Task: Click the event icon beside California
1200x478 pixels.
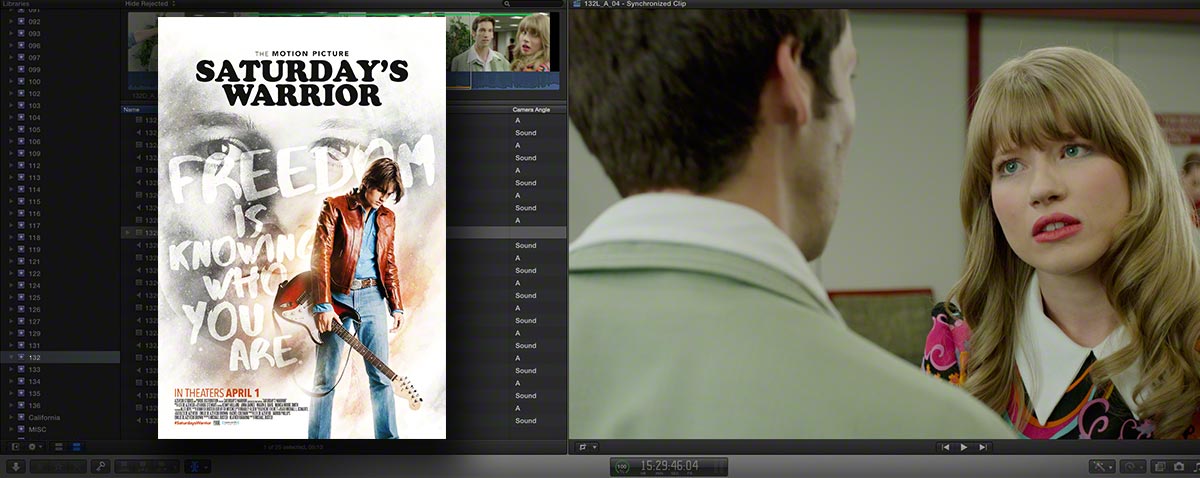Action: click(x=22, y=417)
